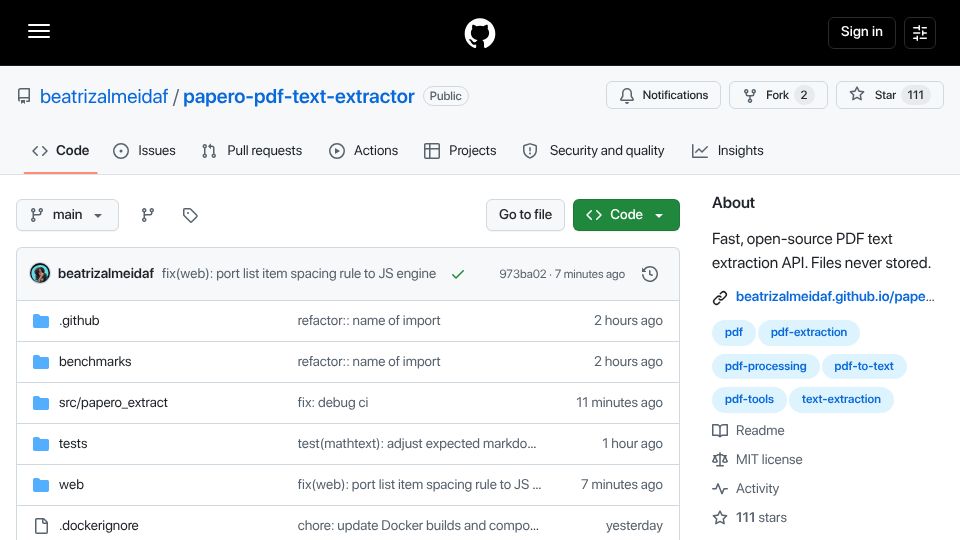Open the appearance settings sliders icon
The image size is (960, 540).
coord(920,32)
